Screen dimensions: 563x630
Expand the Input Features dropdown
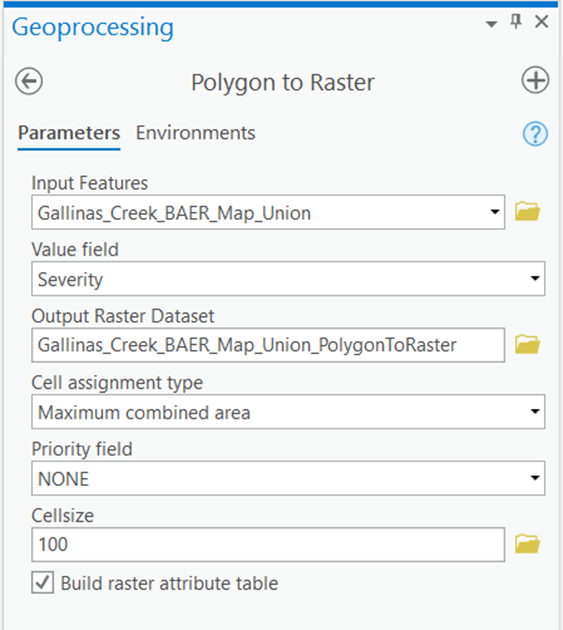[495, 212]
